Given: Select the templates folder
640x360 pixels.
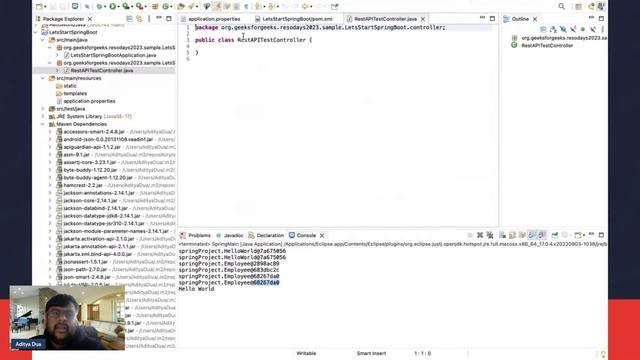Looking at the screenshot, I should [x=75, y=93].
